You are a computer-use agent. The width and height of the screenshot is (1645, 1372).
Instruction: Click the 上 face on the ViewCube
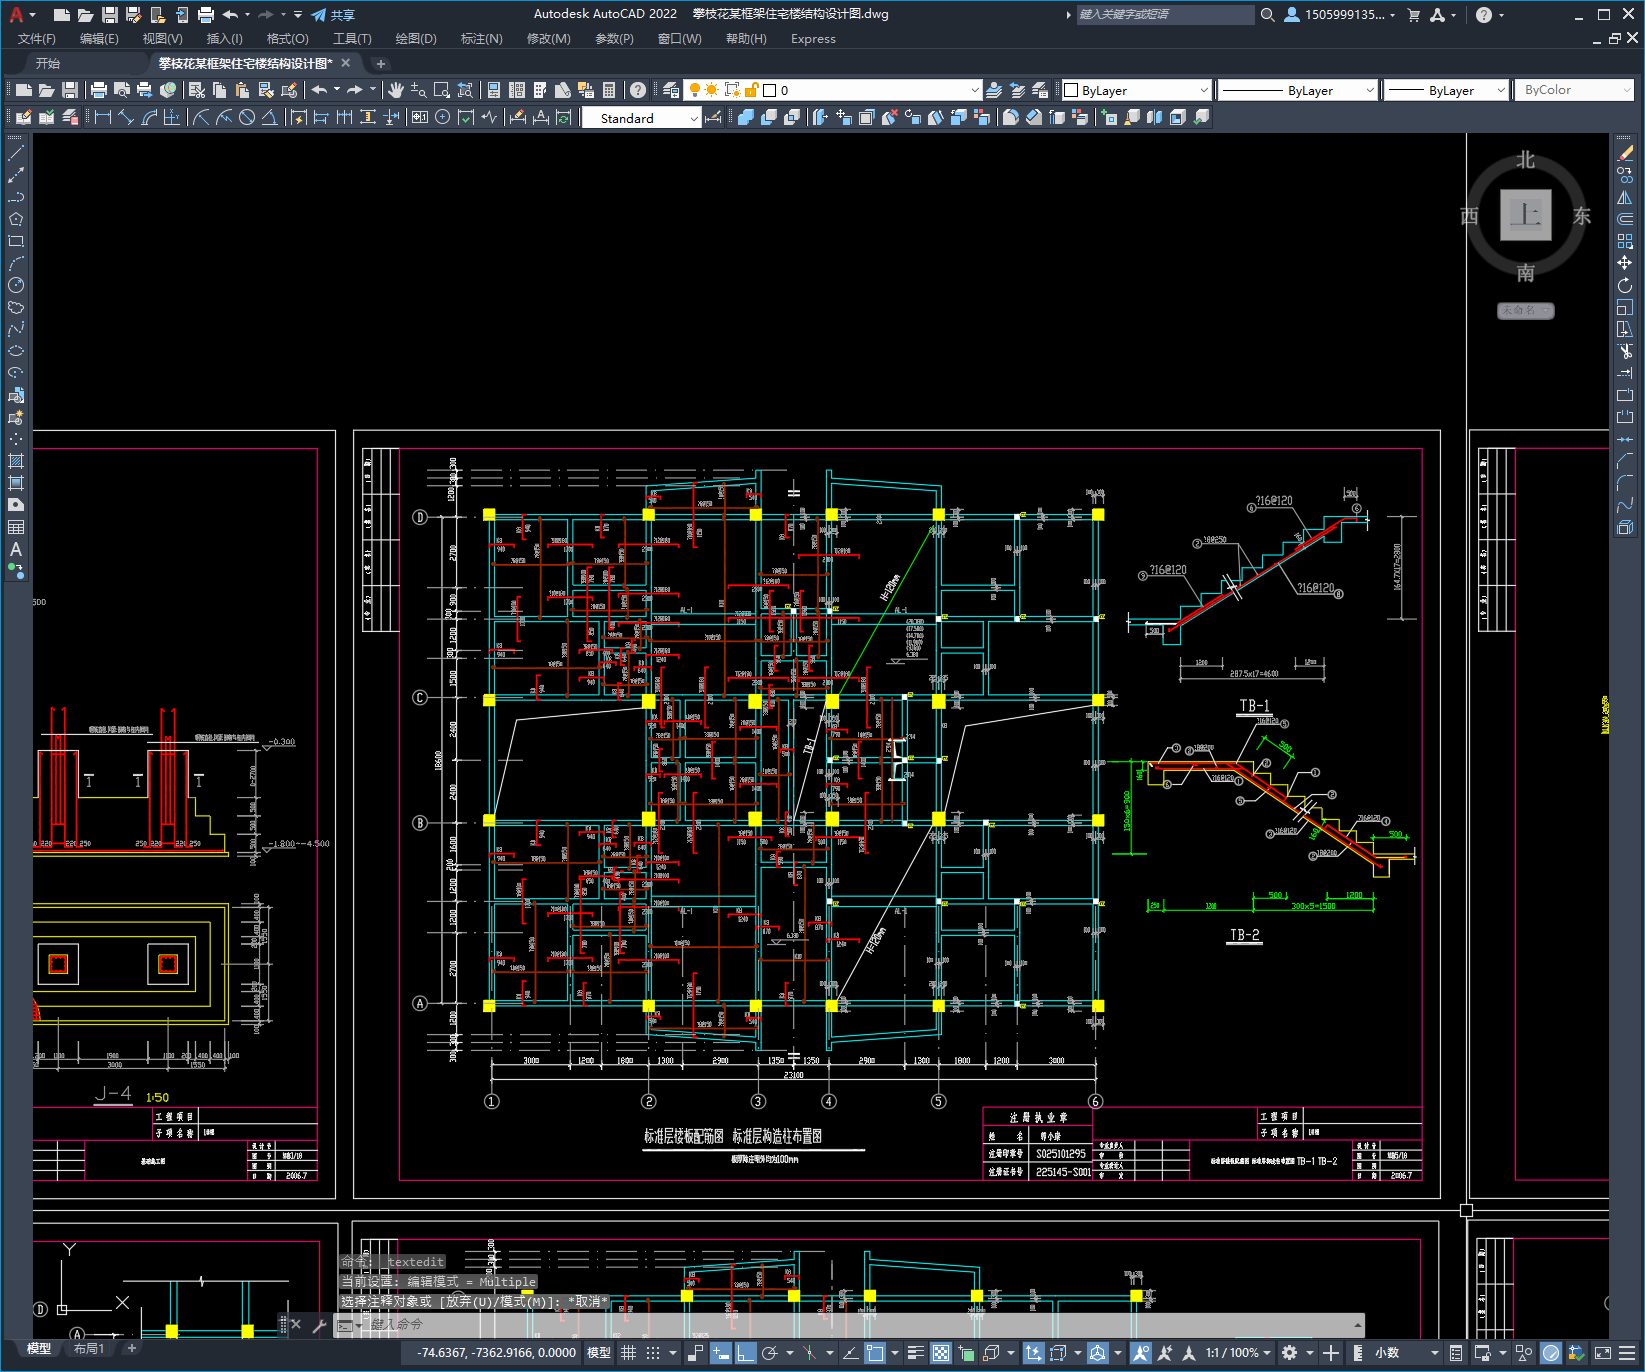pos(1526,215)
